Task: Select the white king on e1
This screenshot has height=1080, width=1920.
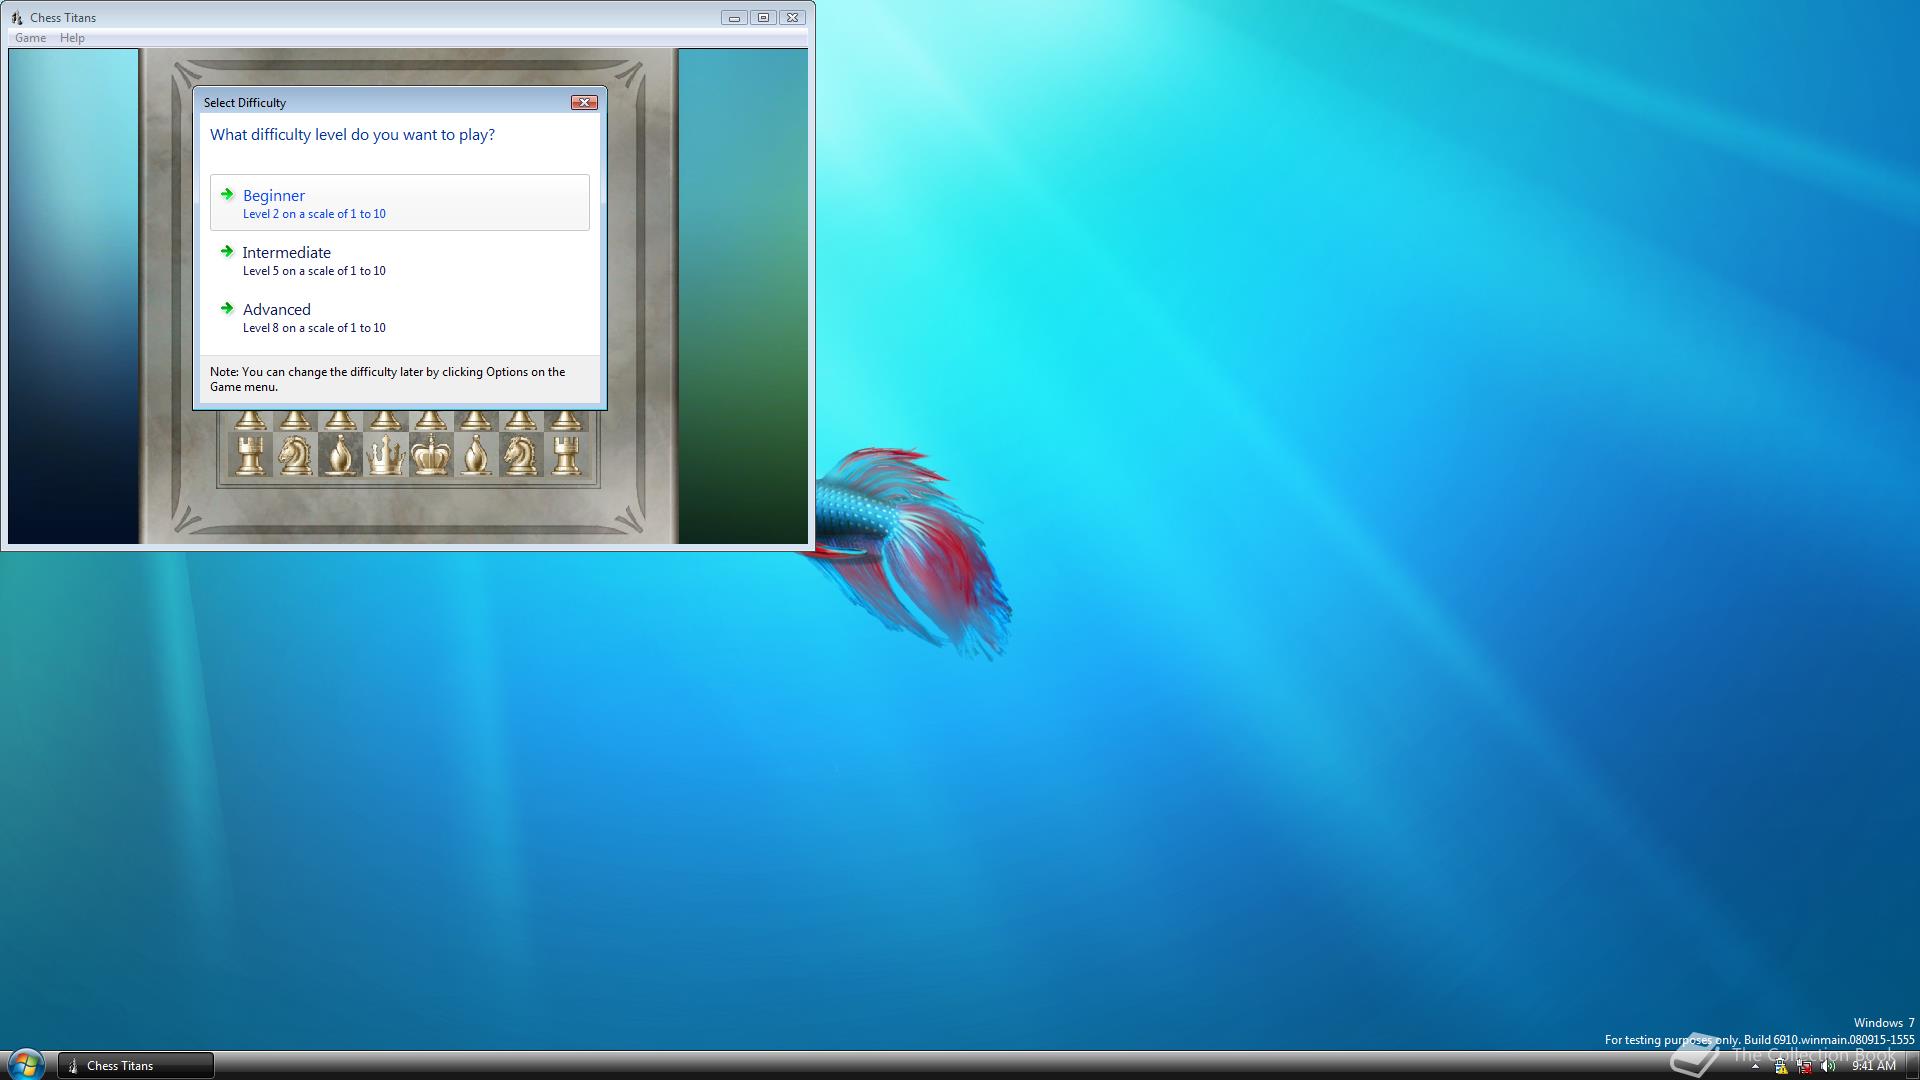Action: coord(431,455)
